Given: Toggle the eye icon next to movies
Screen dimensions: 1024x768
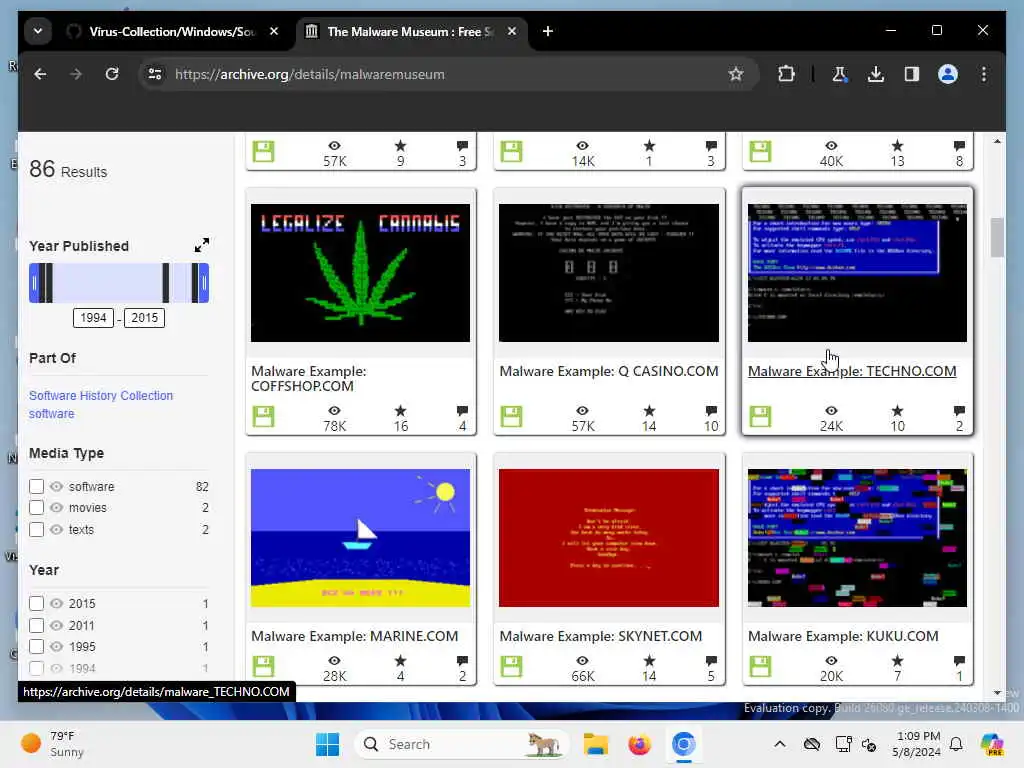Looking at the screenshot, I should (x=57, y=507).
